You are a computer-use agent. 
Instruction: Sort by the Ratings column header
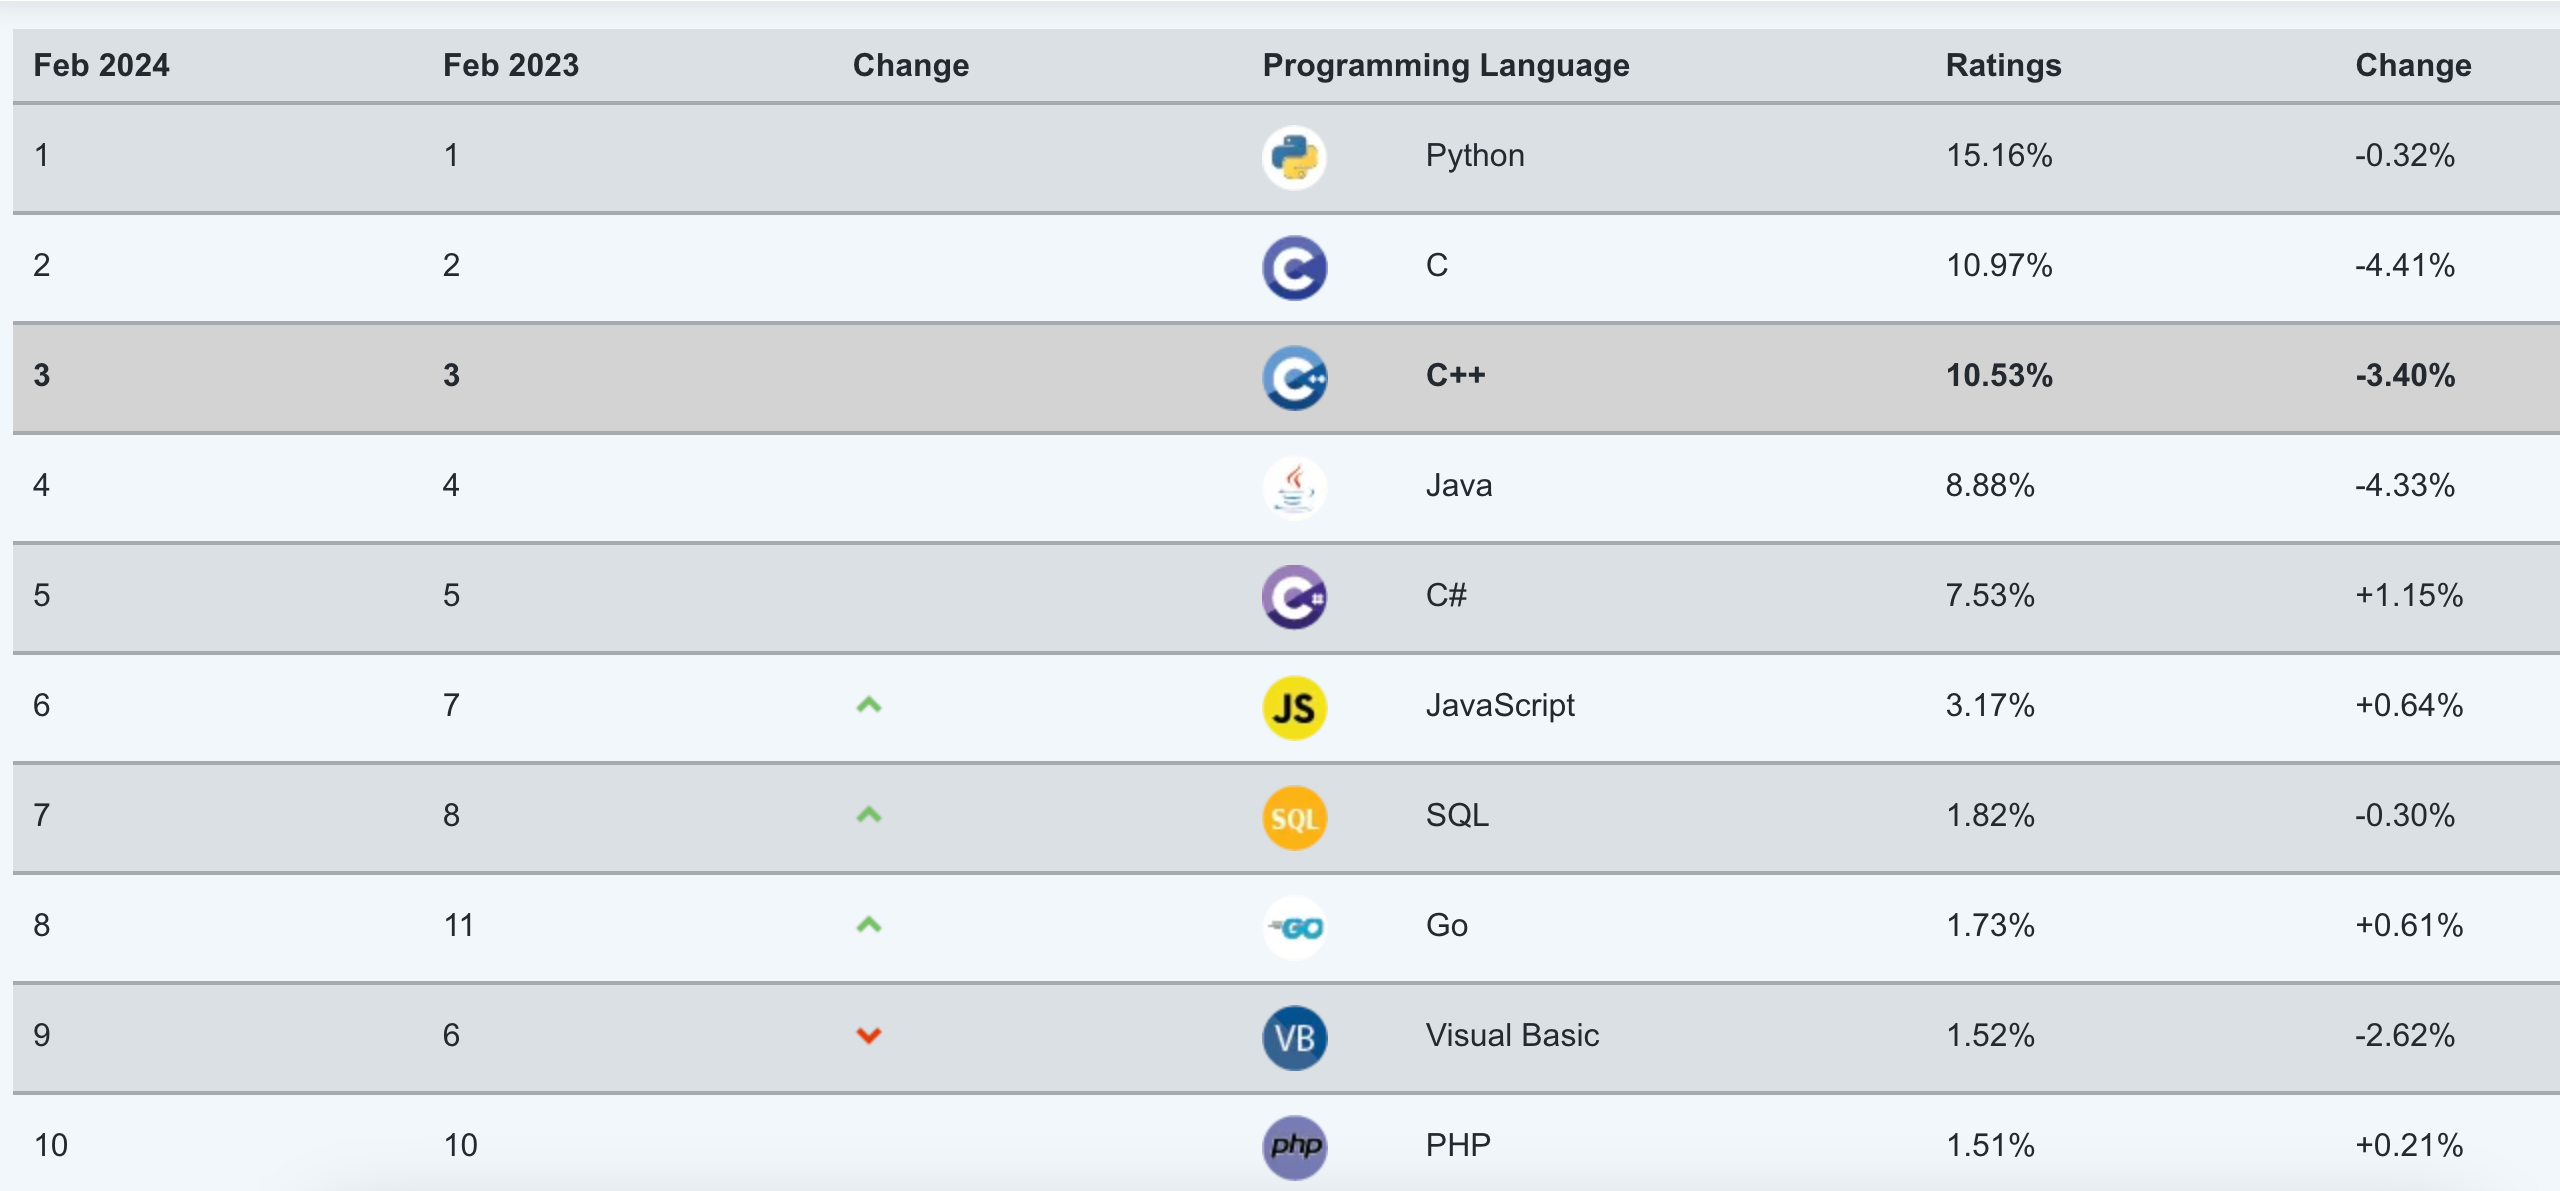[2003, 65]
